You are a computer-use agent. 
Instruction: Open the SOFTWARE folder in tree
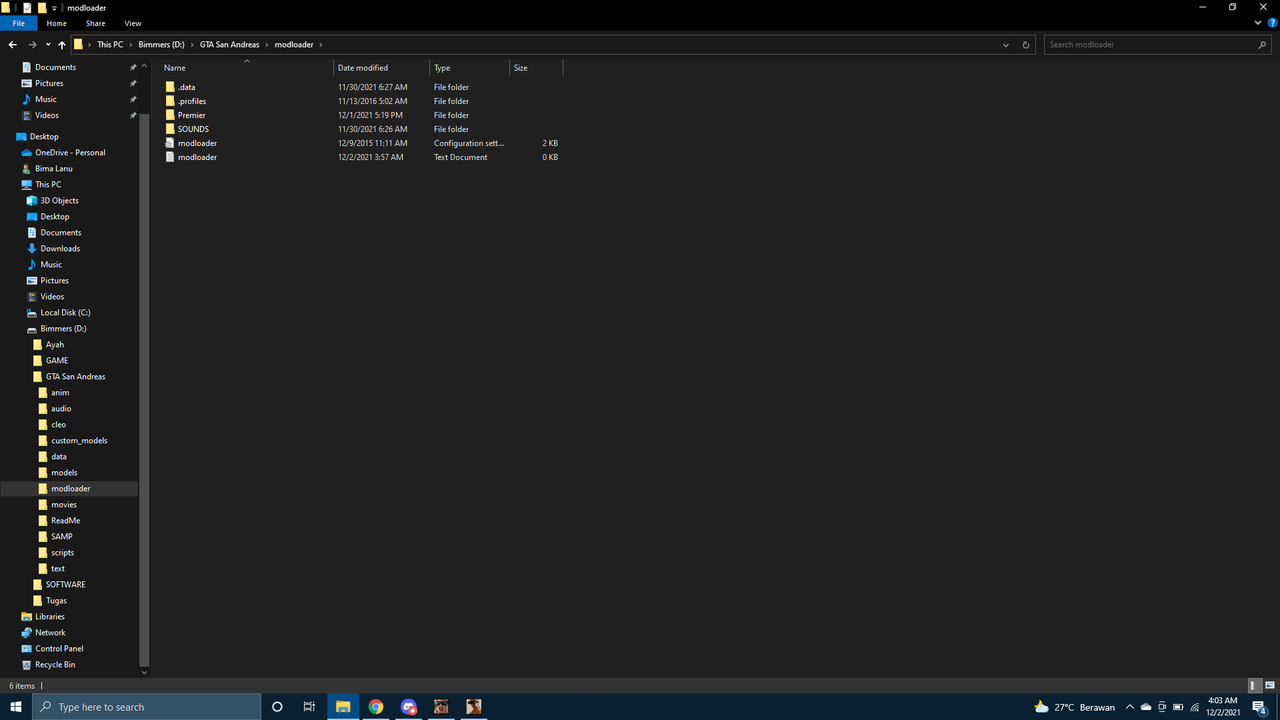pyautogui.click(x=65, y=584)
